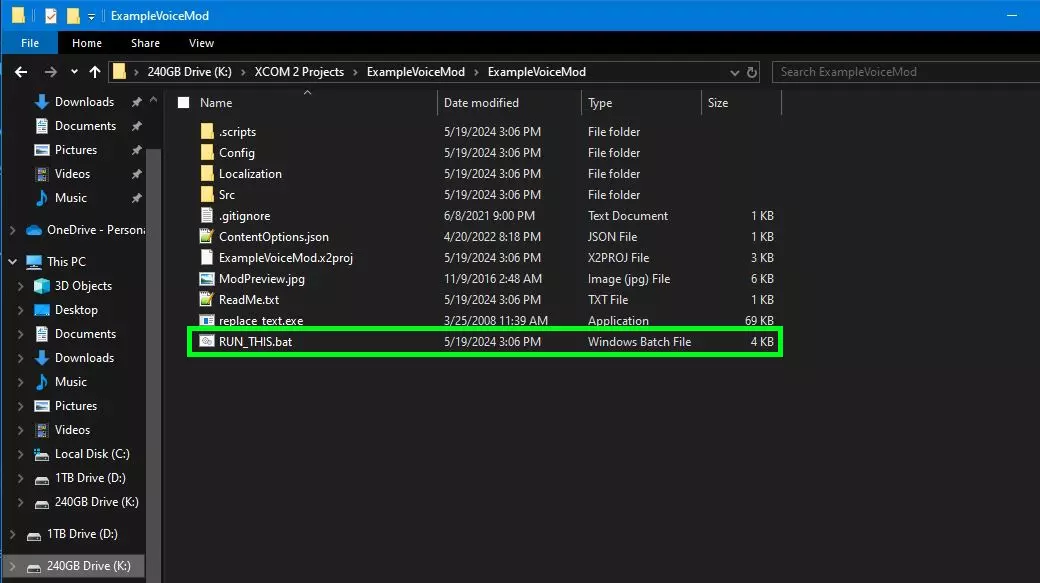Click the ContentOptions.json file icon

coord(207,236)
